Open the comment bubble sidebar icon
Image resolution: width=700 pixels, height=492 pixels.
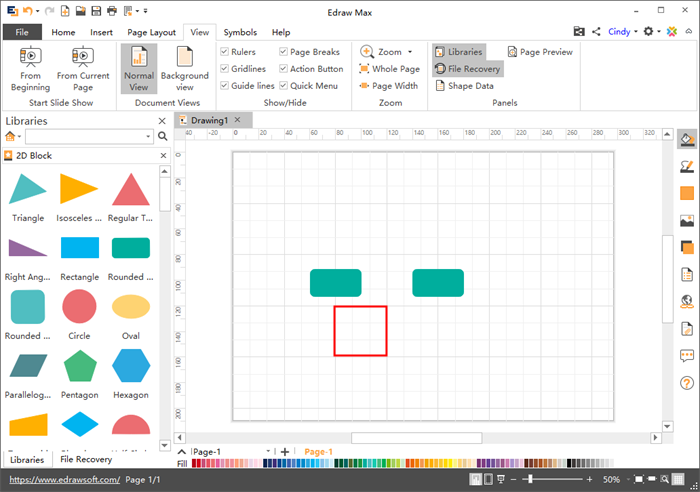coord(687,355)
